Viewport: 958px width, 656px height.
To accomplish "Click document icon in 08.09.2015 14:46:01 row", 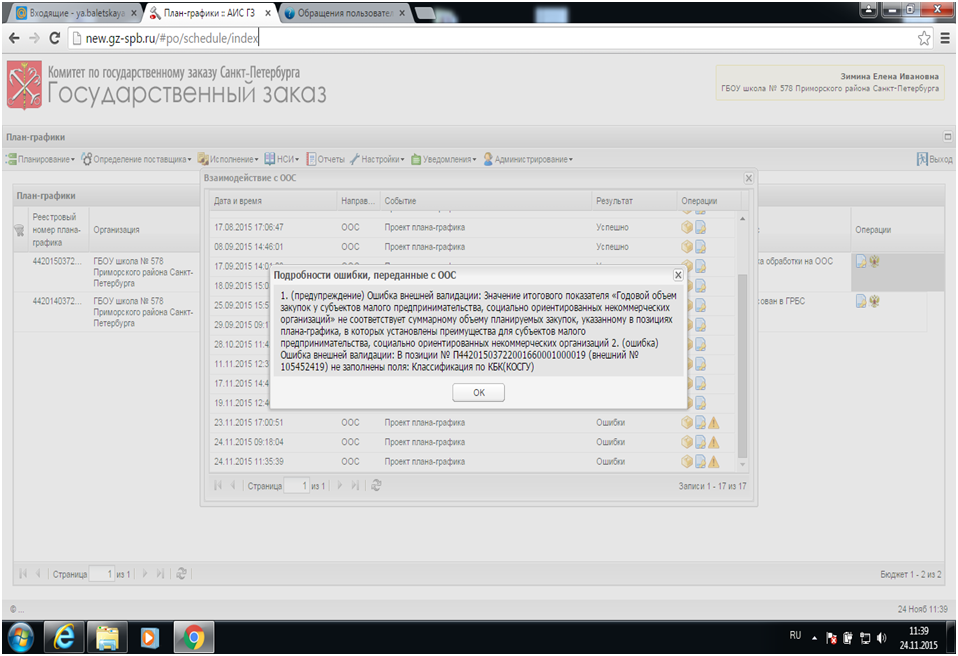I will [x=700, y=247].
